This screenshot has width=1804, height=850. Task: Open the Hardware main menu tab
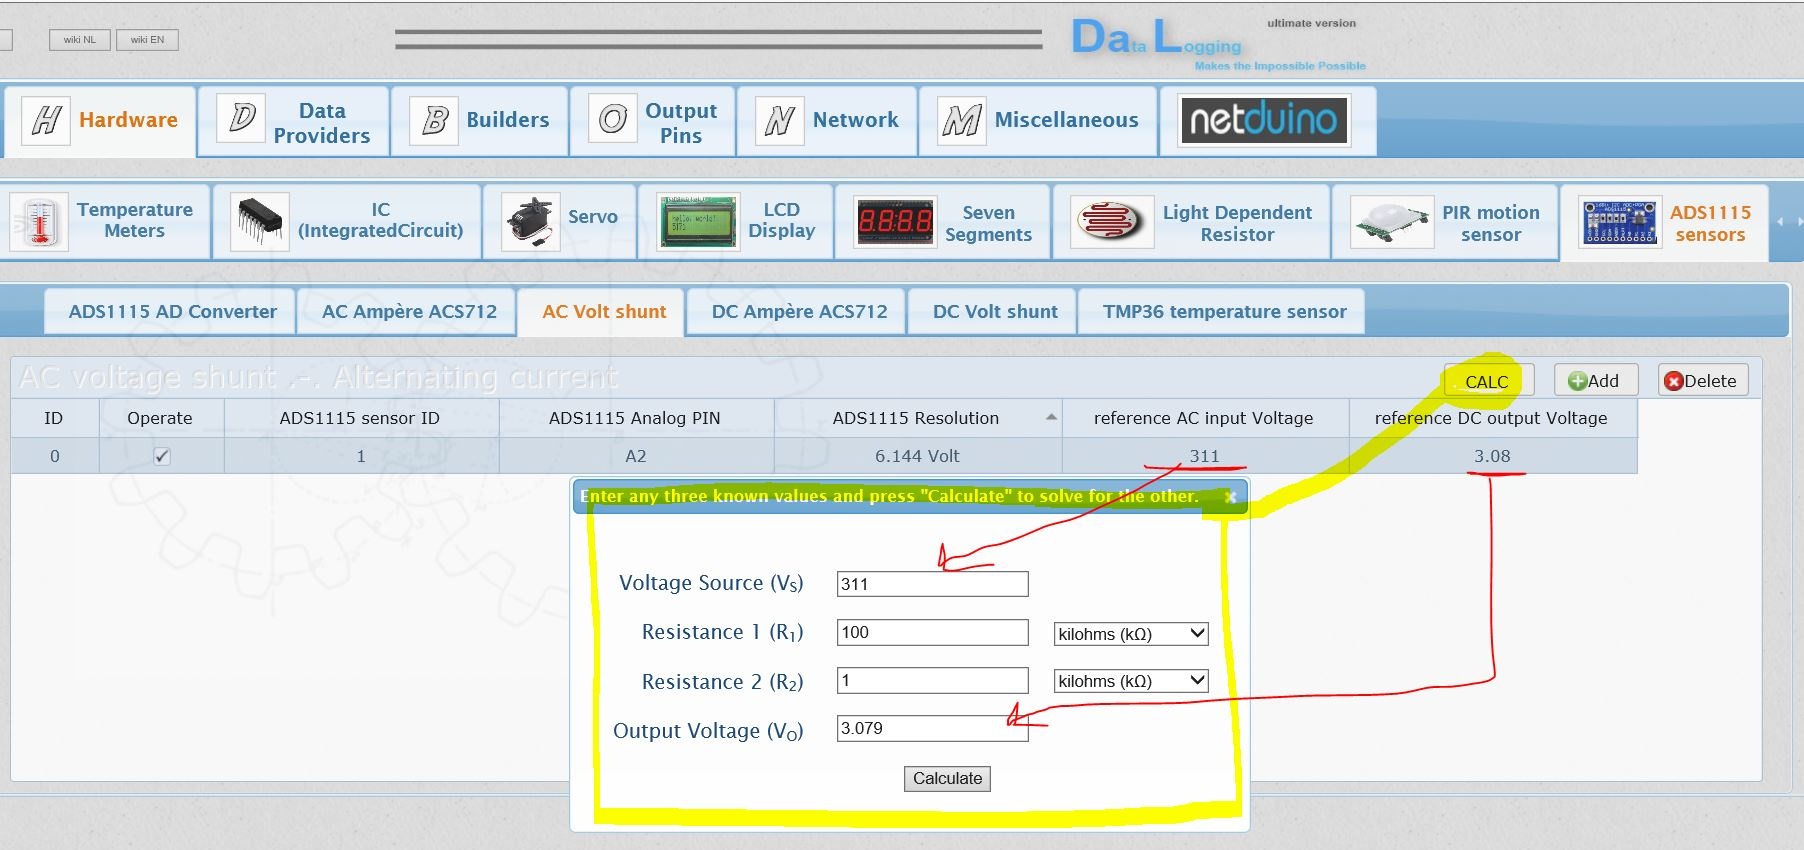point(100,120)
